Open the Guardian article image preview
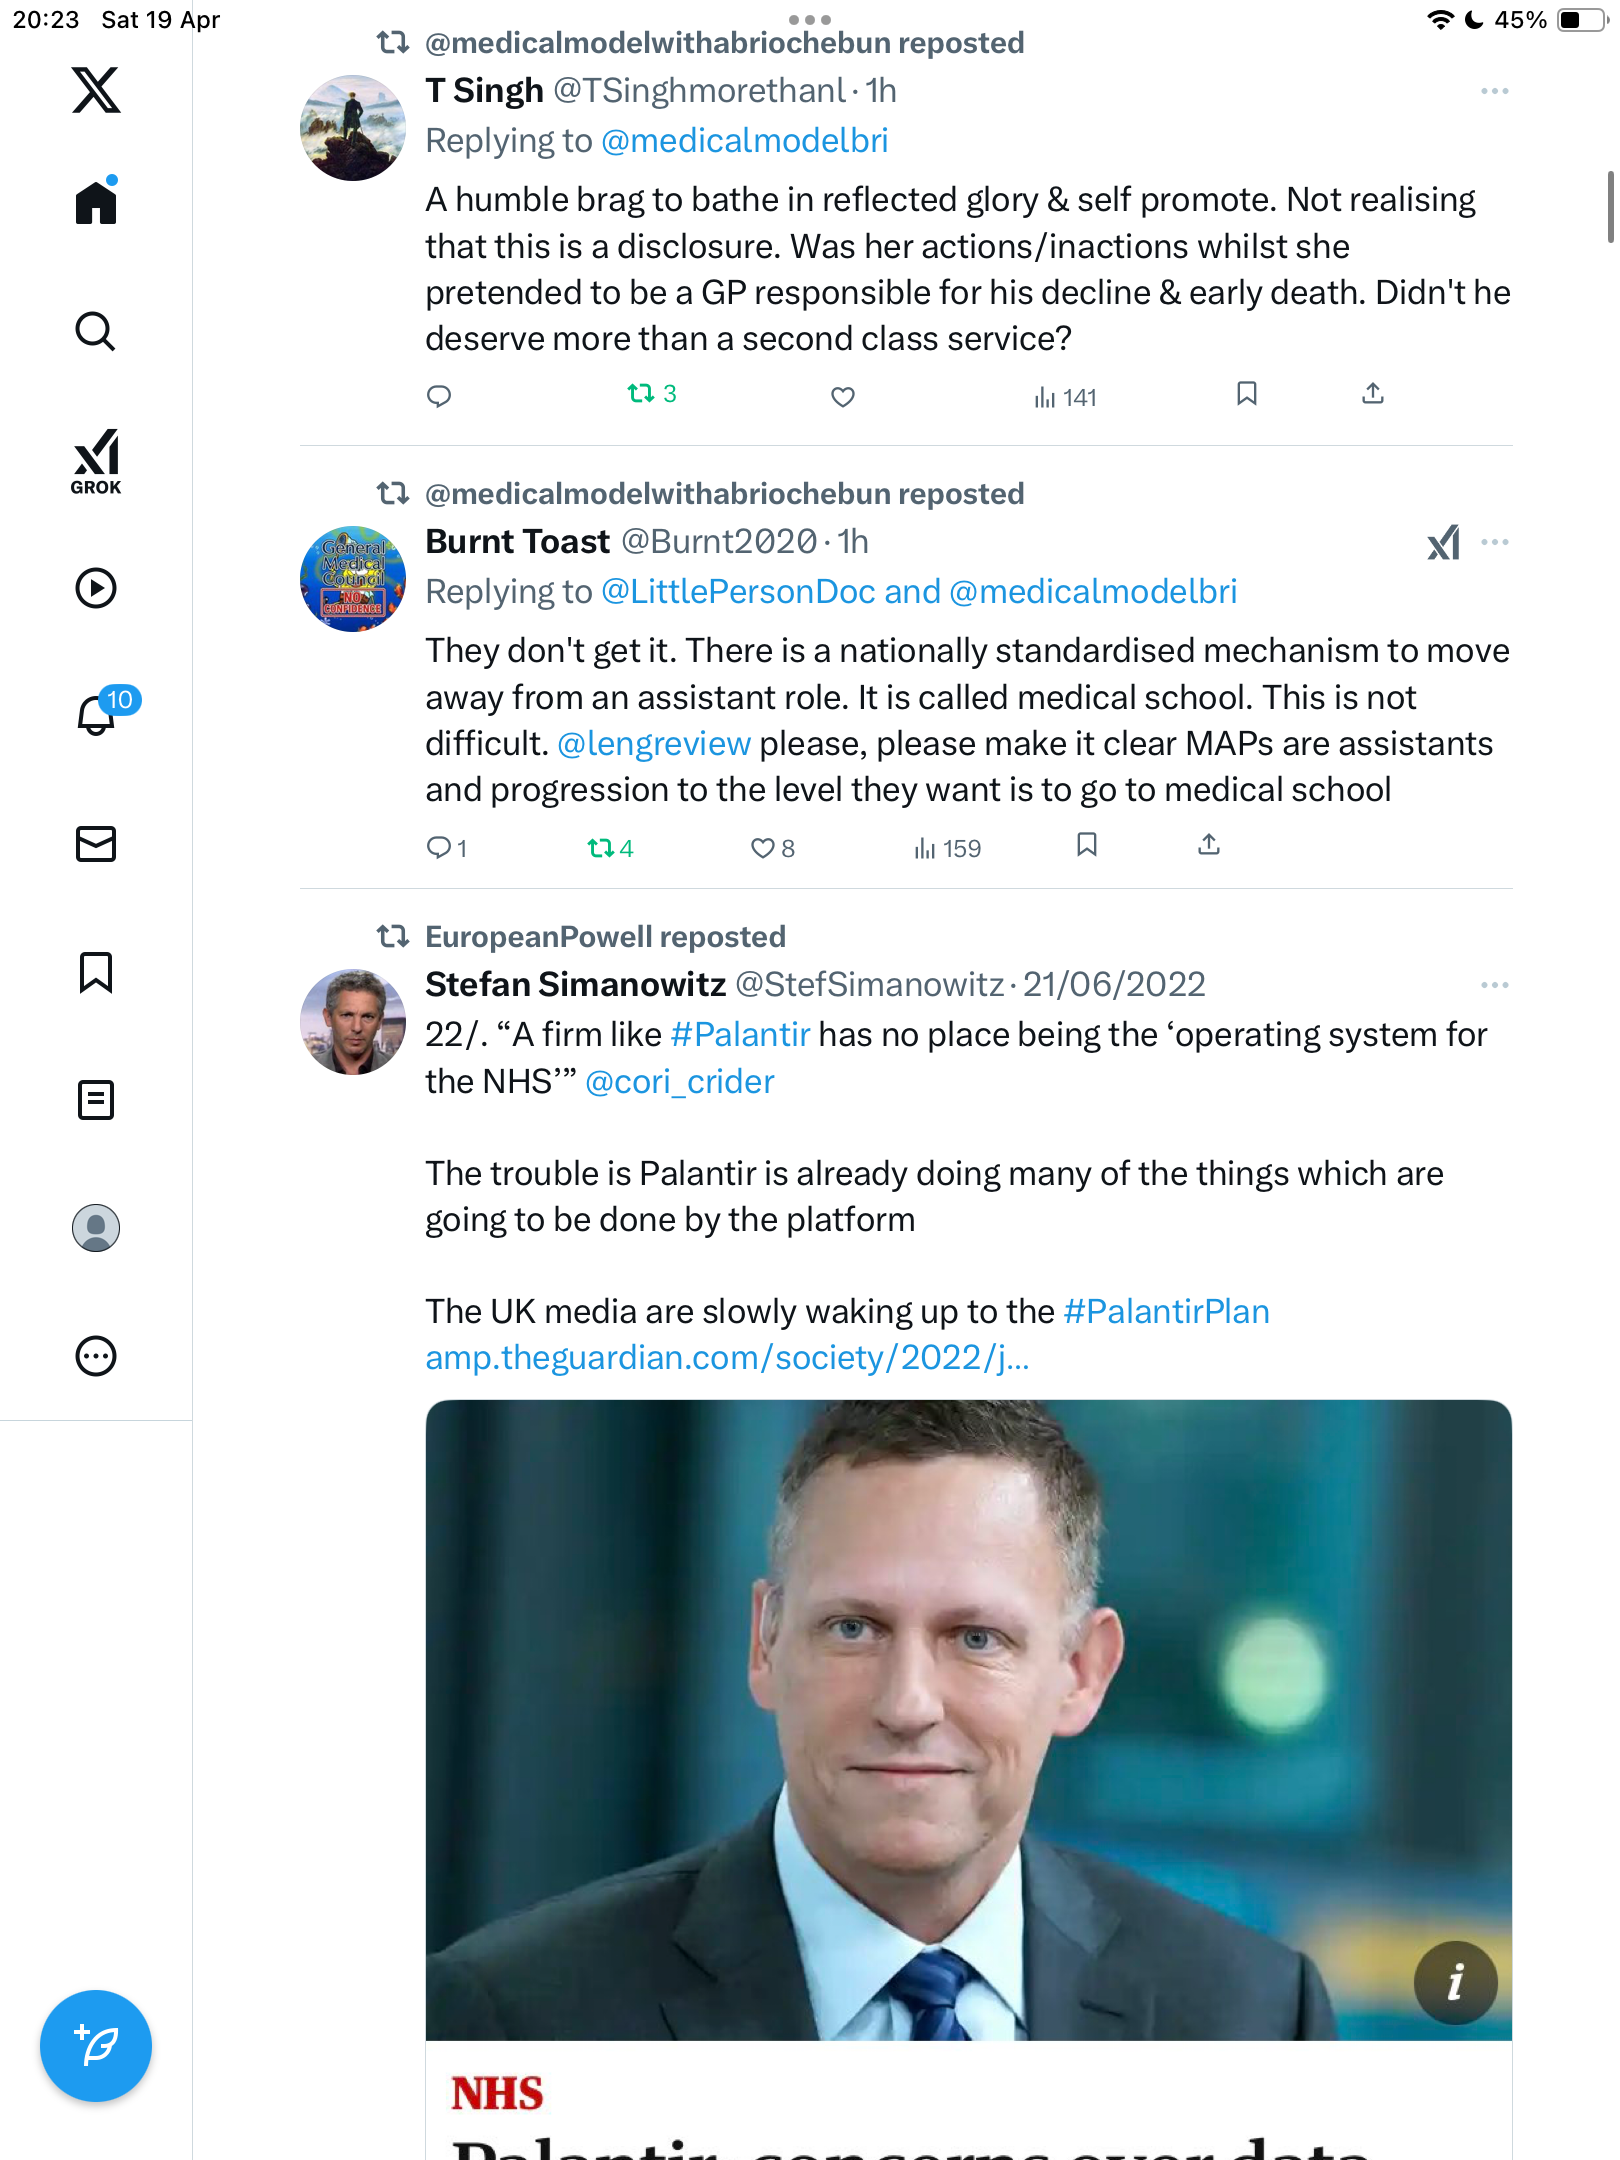This screenshot has height=2160, width=1620. [x=968, y=1720]
